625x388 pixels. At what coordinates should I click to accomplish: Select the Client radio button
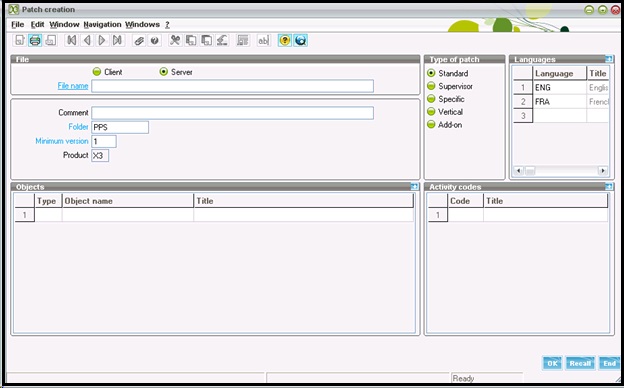96,72
